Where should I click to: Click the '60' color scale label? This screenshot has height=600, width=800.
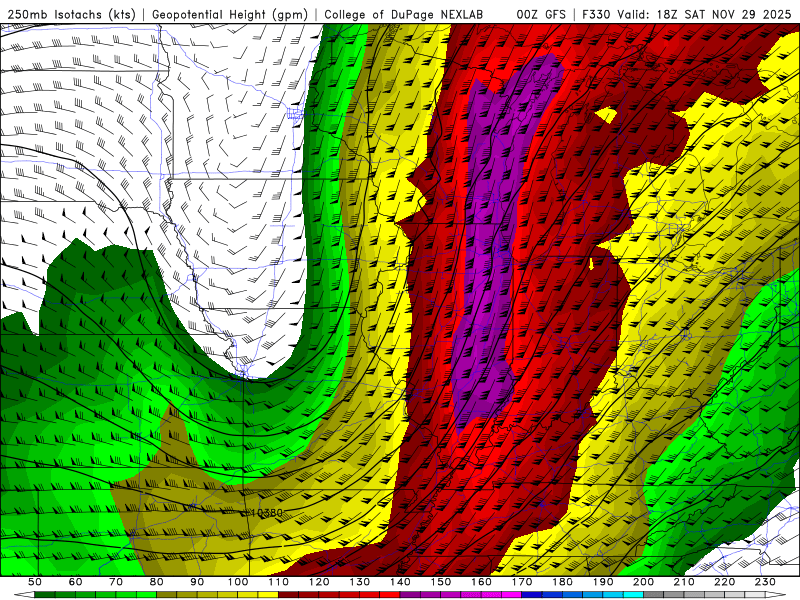pos(75,582)
